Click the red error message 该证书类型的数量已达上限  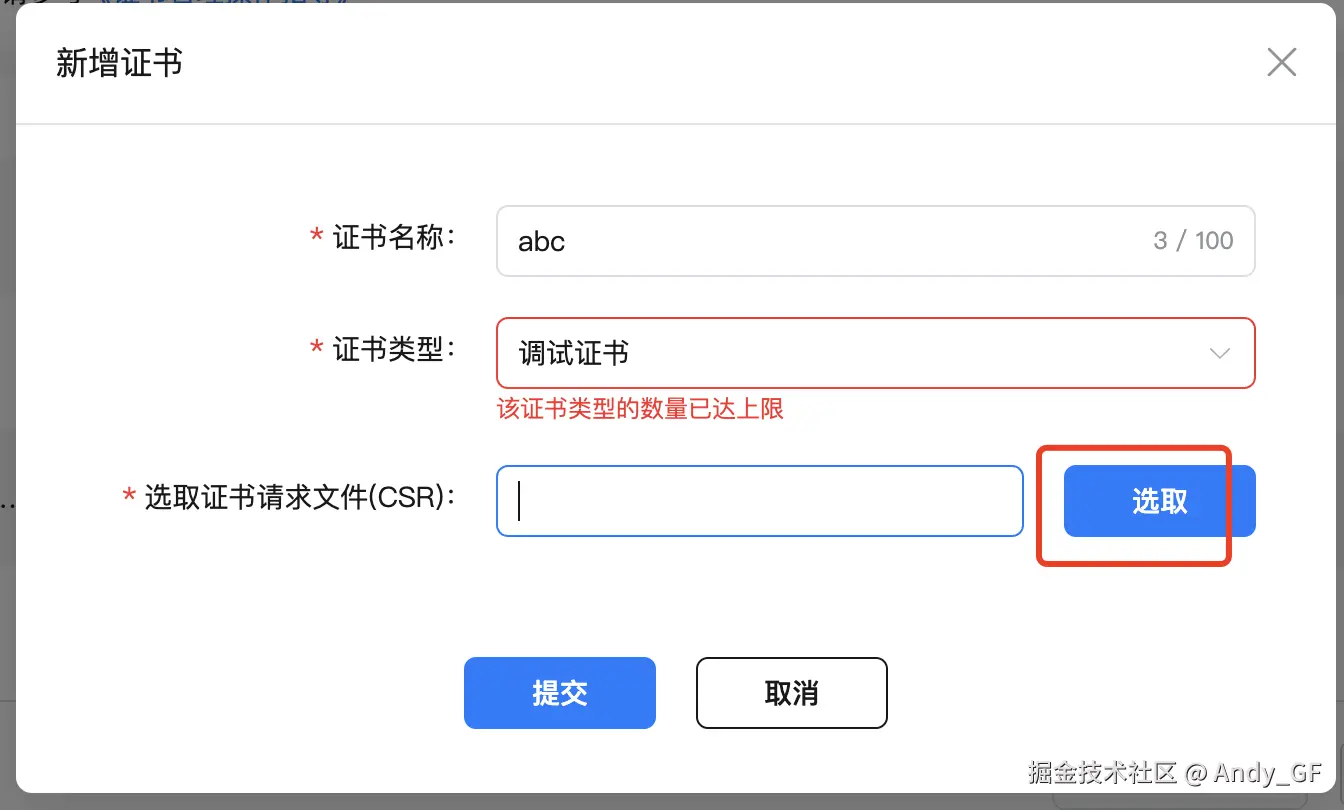coord(640,408)
